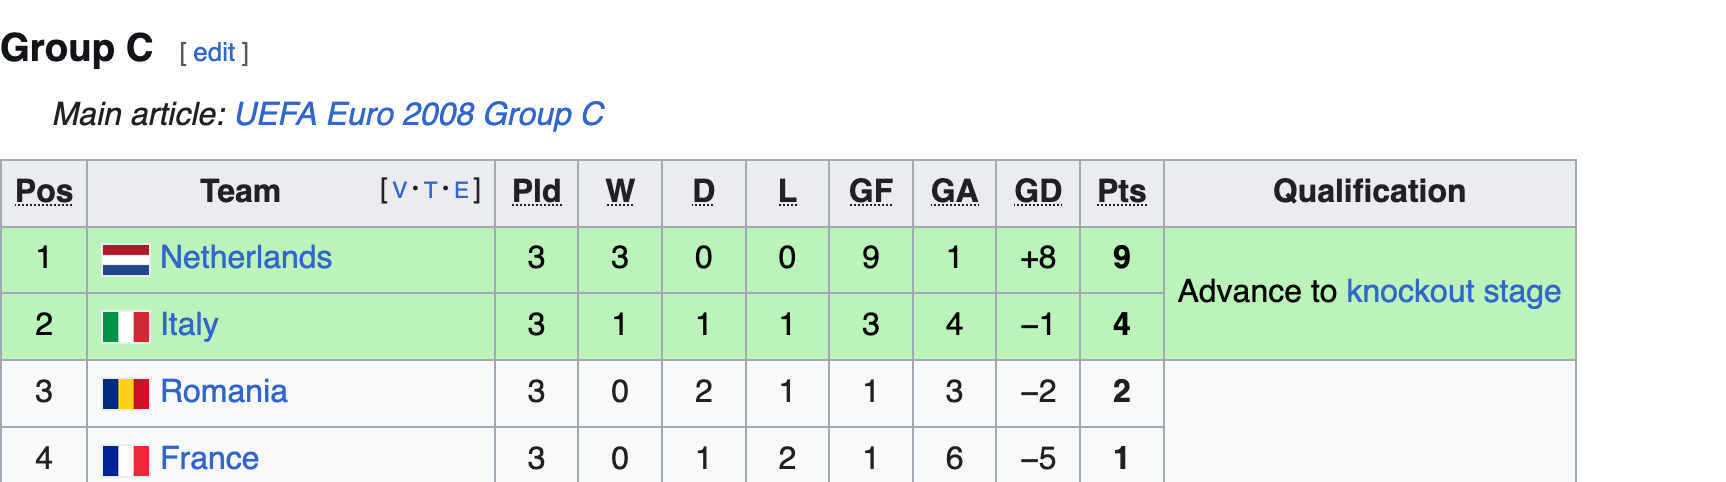Open the Italy team link

tap(189, 325)
